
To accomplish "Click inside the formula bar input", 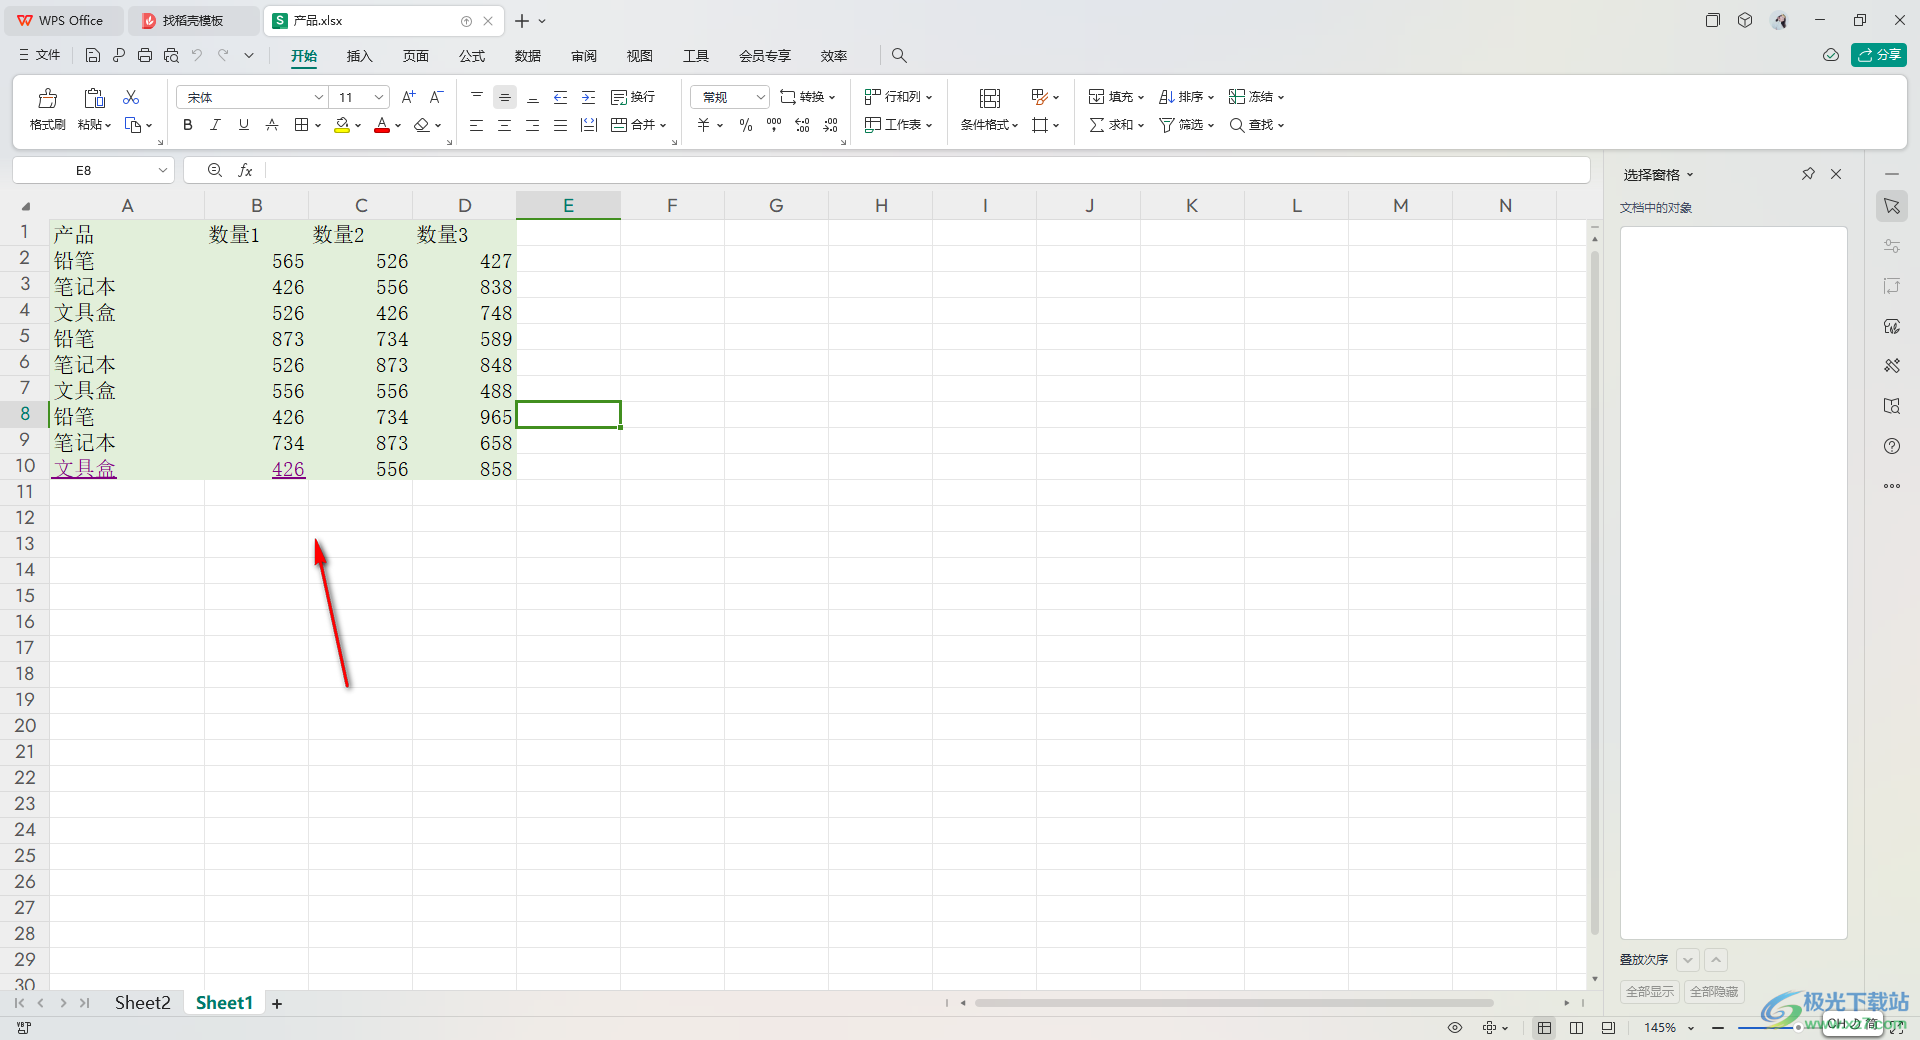I will click(x=925, y=170).
